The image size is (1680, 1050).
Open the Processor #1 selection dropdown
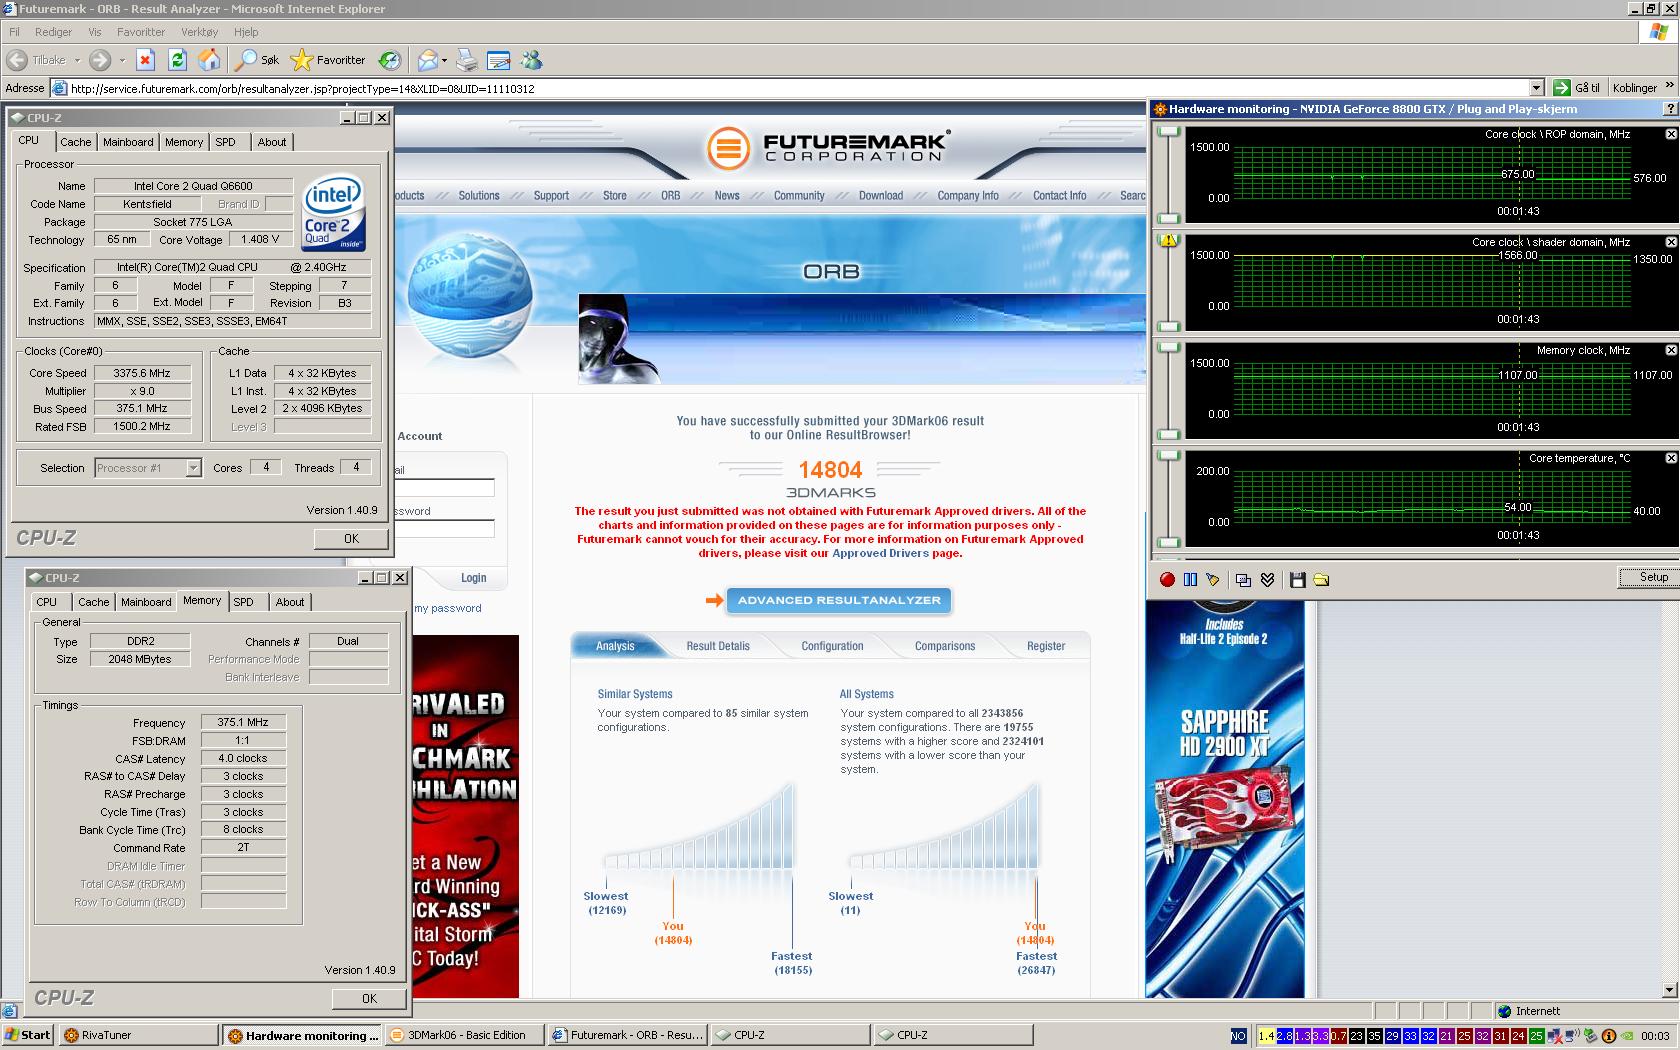(x=193, y=468)
